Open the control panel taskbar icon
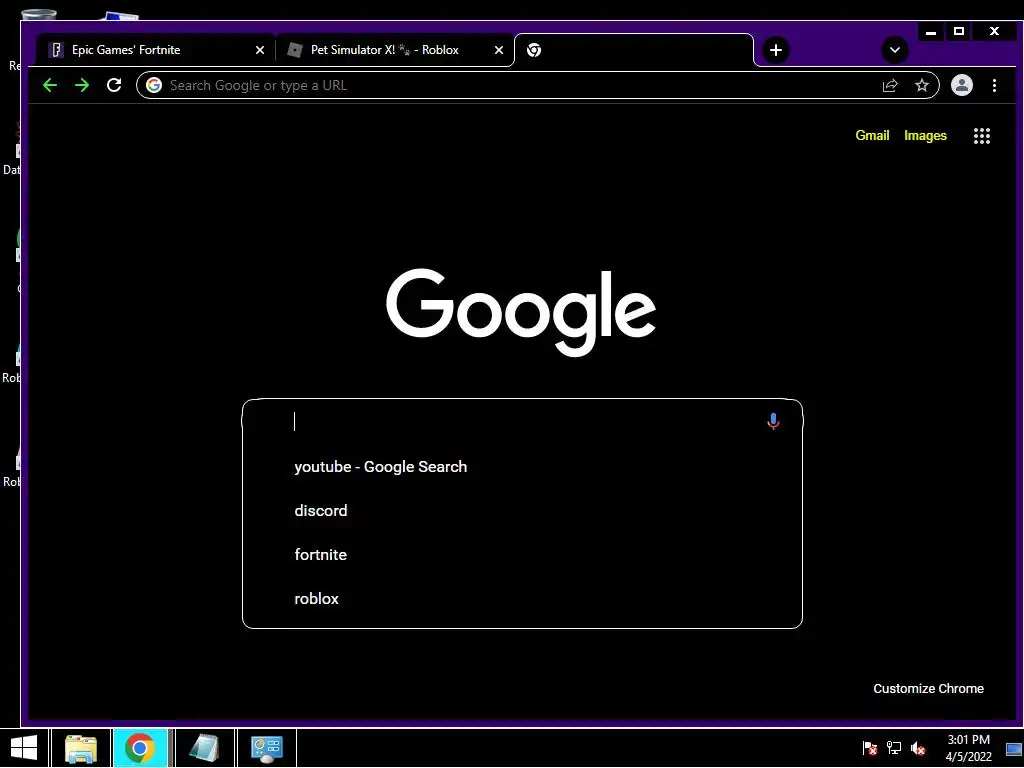This screenshot has height=768, width=1024. point(266,748)
